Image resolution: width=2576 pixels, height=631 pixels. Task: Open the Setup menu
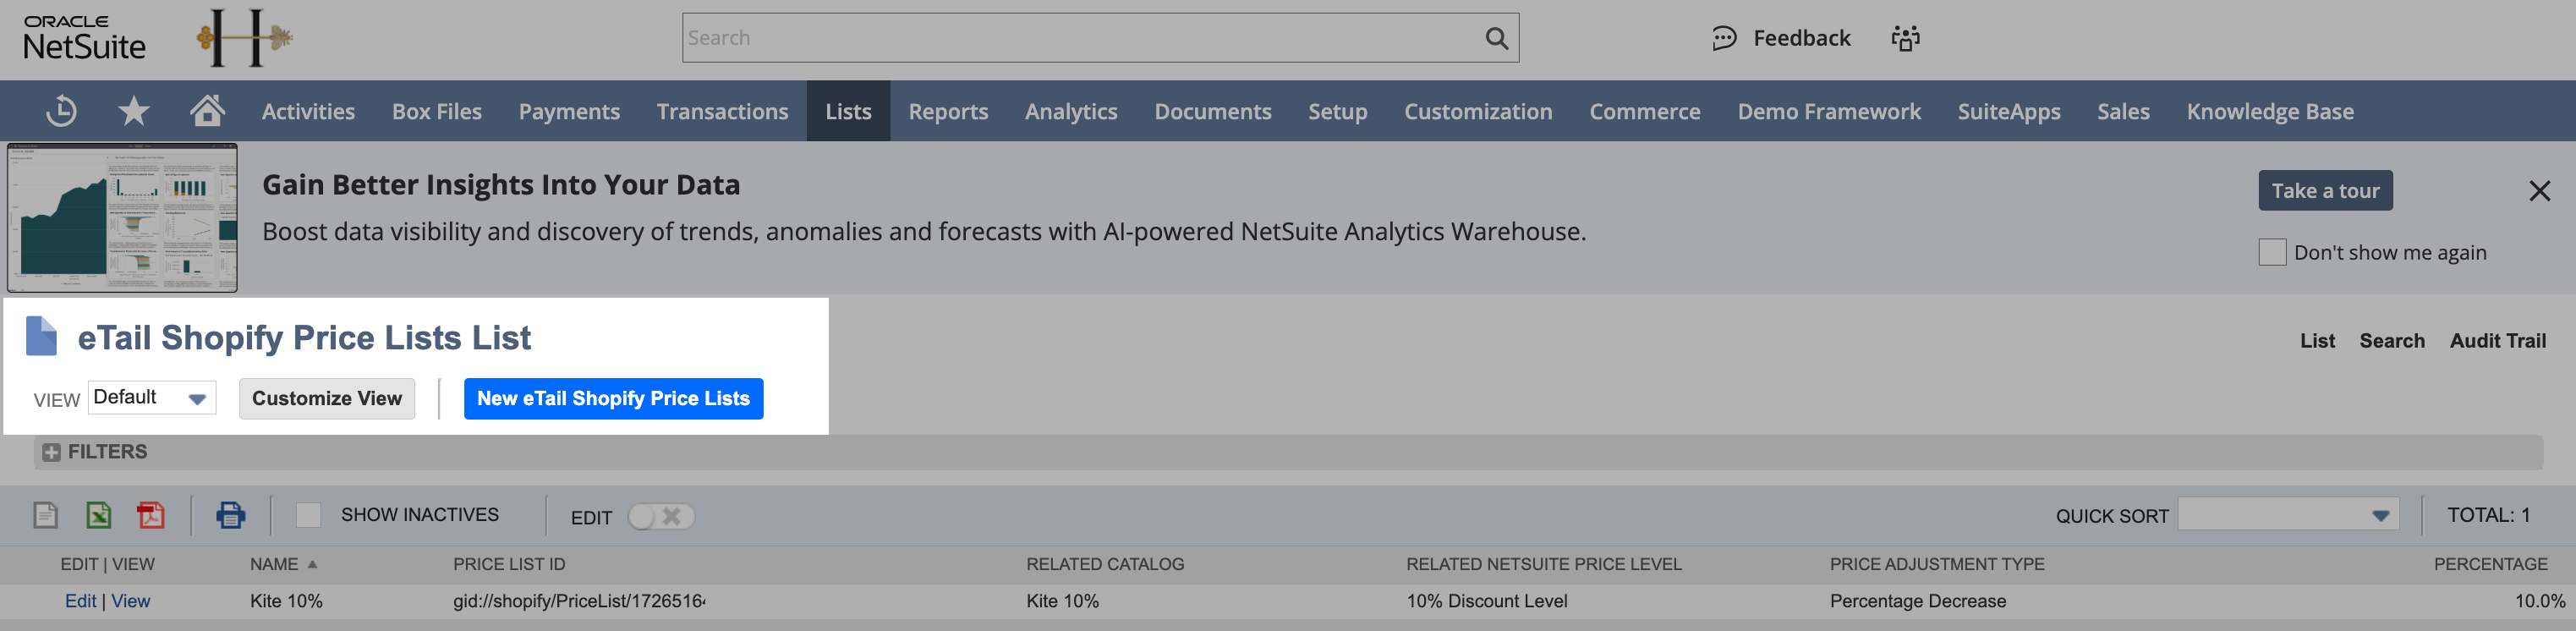1338,111
